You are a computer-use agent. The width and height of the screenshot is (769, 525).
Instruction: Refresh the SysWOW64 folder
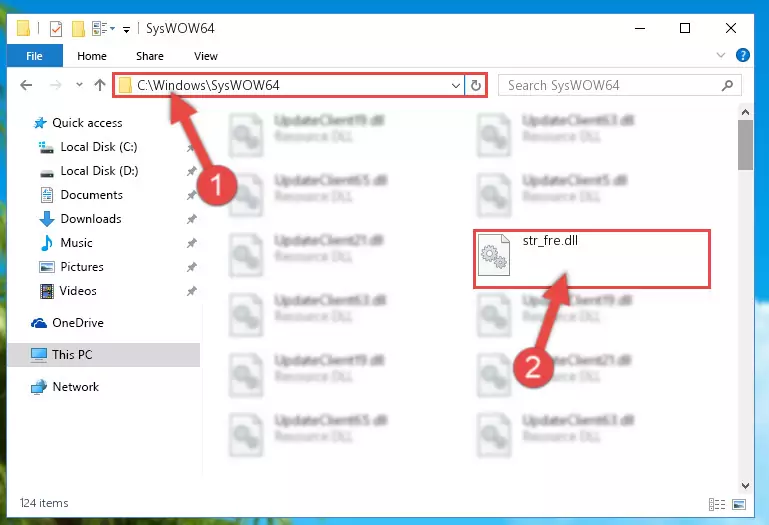(476, 85)
